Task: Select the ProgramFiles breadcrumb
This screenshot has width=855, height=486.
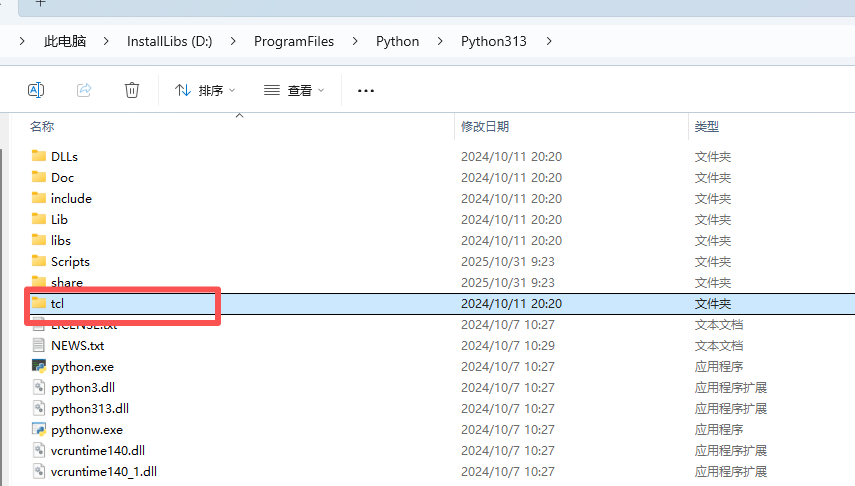Action: click(294, 41)
